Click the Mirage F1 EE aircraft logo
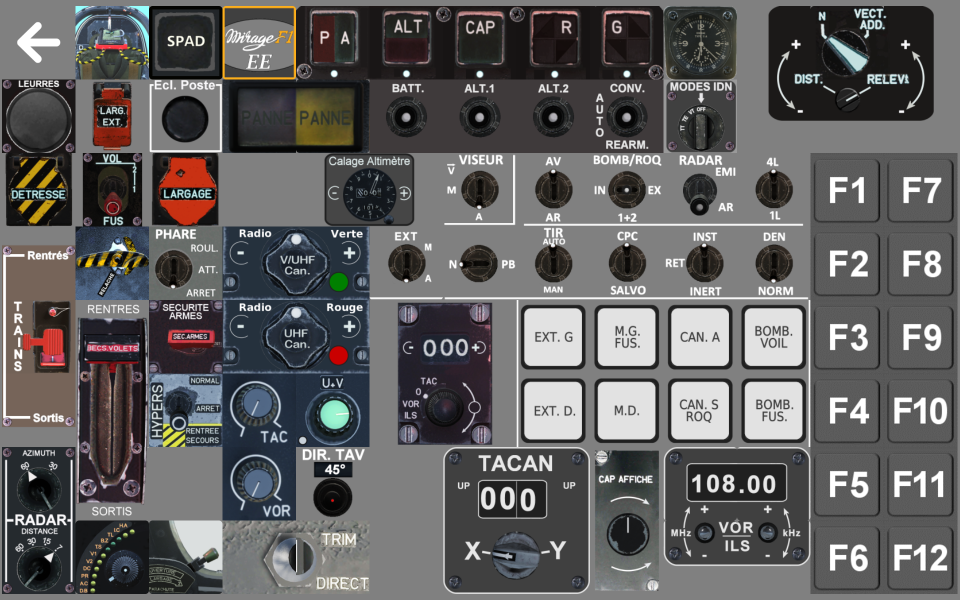The width and height of the screenshot is (960, 600). tap(259, 42)
